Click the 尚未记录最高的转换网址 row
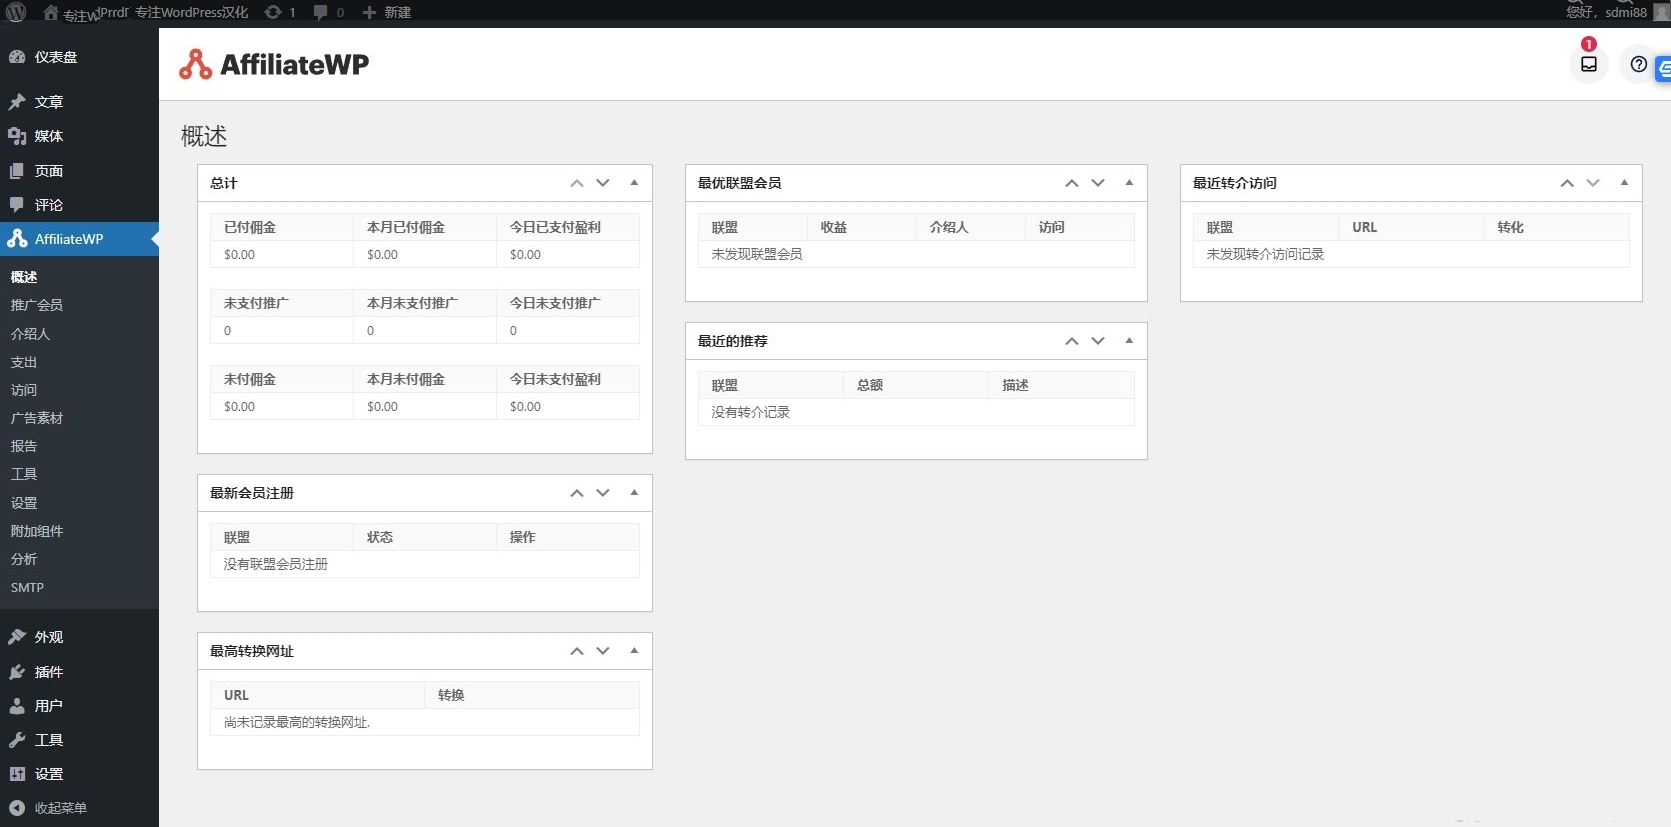Viewport: 1671px width, 827px height. [425, 722]
